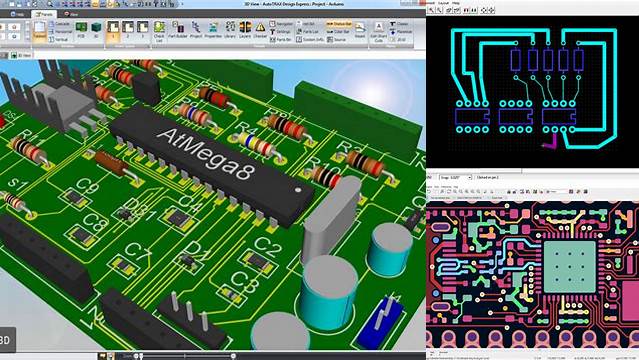Toggle Tabbed window layout
The width and height of the screenshot is (639, 360).
(40, 31)
